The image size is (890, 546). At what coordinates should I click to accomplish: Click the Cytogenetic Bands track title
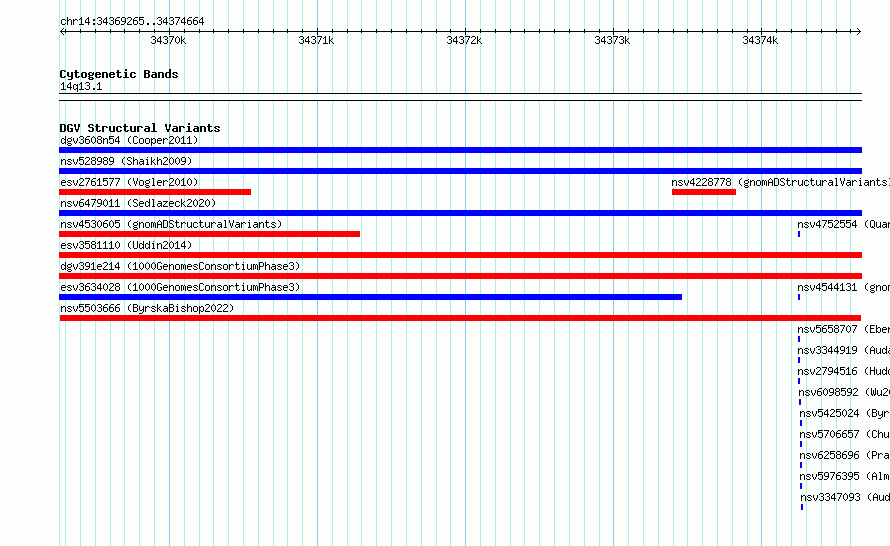[119, 74]
